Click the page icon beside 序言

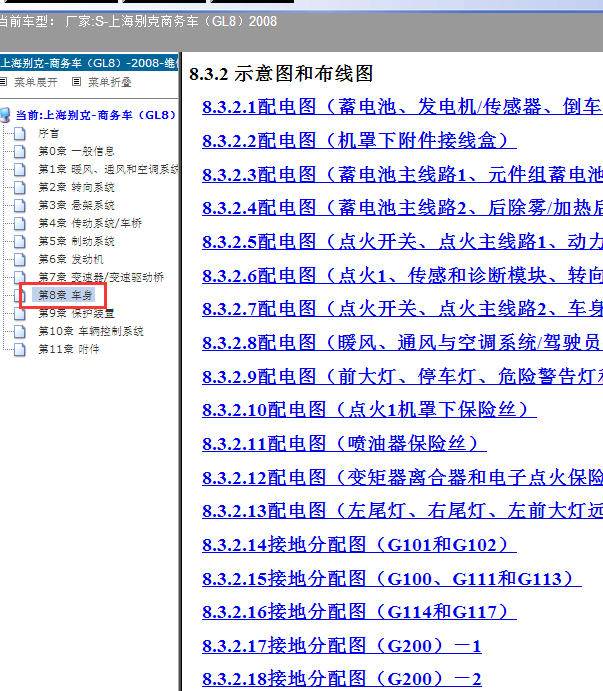20,133
